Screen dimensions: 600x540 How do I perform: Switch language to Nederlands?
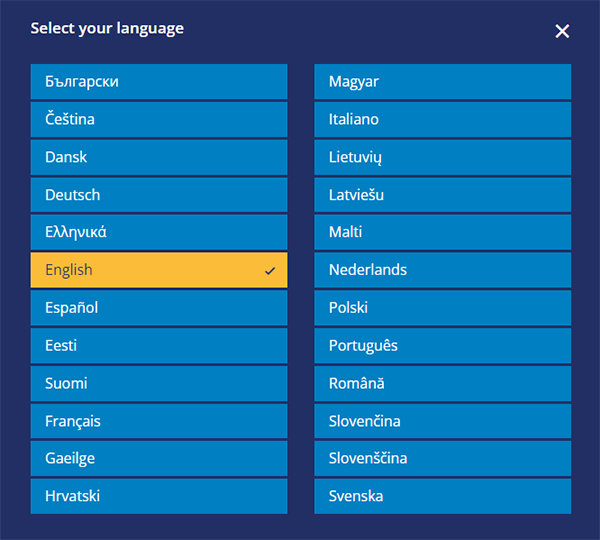(442, 270)
